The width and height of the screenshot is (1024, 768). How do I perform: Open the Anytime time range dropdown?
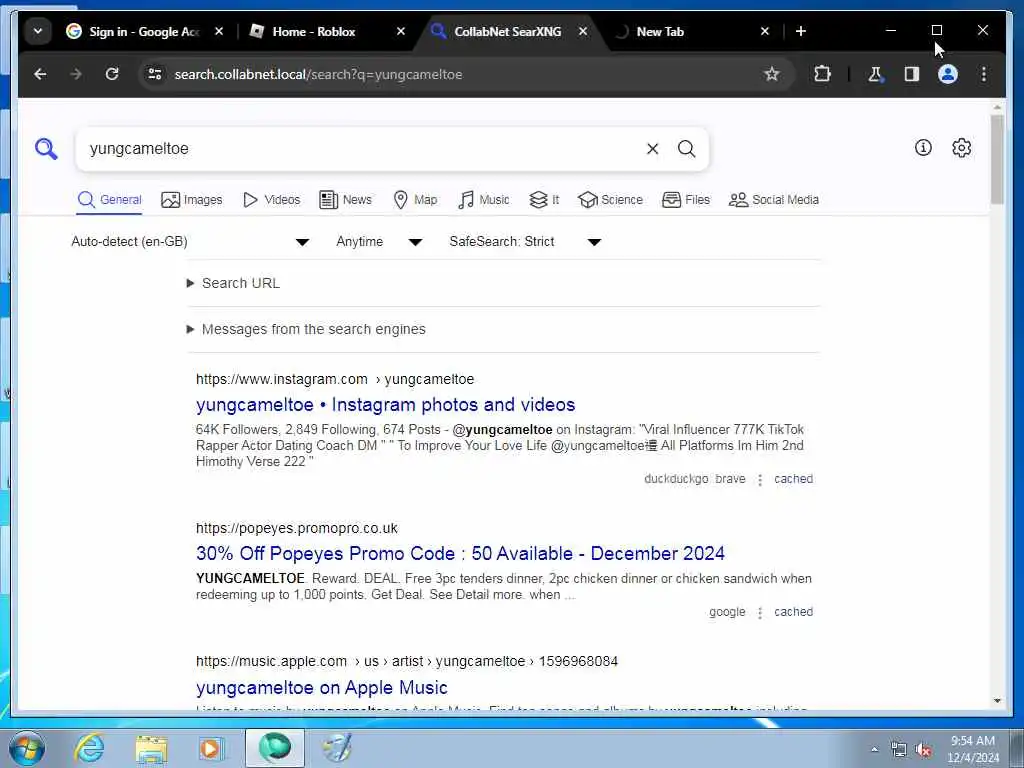pyautogui.click(x=379, y=242)
